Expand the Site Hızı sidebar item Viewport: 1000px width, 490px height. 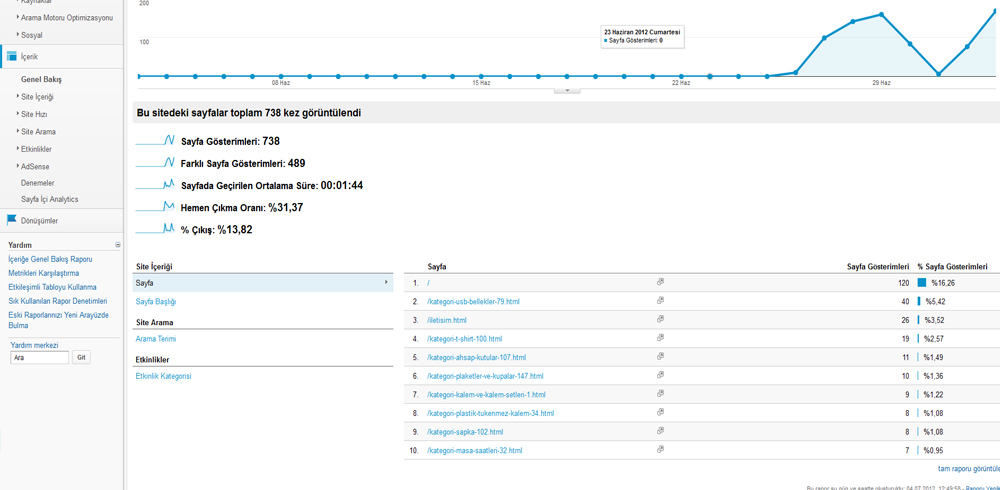(x=31, y=114)
